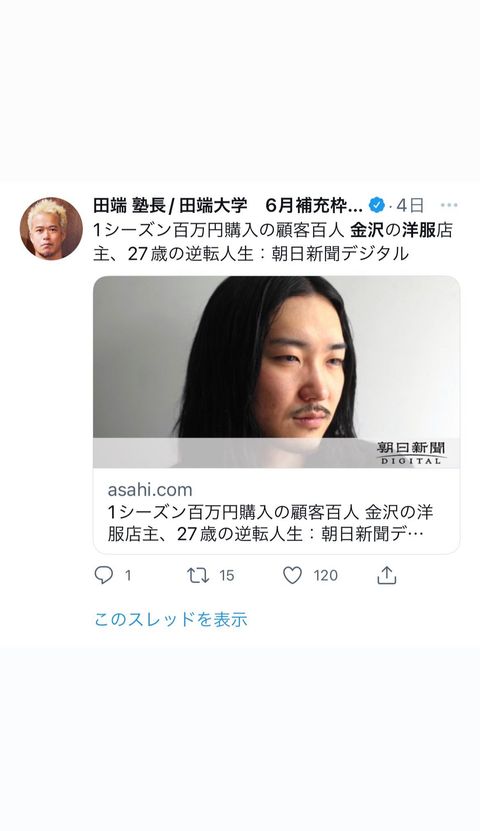Like the tweet with heart icon

tap(292, 575)
